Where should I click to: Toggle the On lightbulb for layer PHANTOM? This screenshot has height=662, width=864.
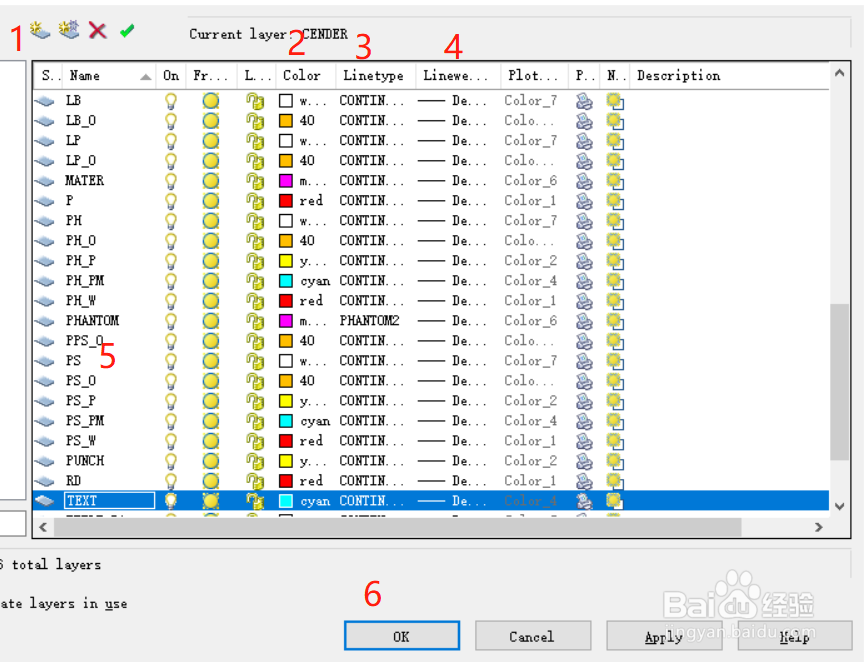[171, 321]
